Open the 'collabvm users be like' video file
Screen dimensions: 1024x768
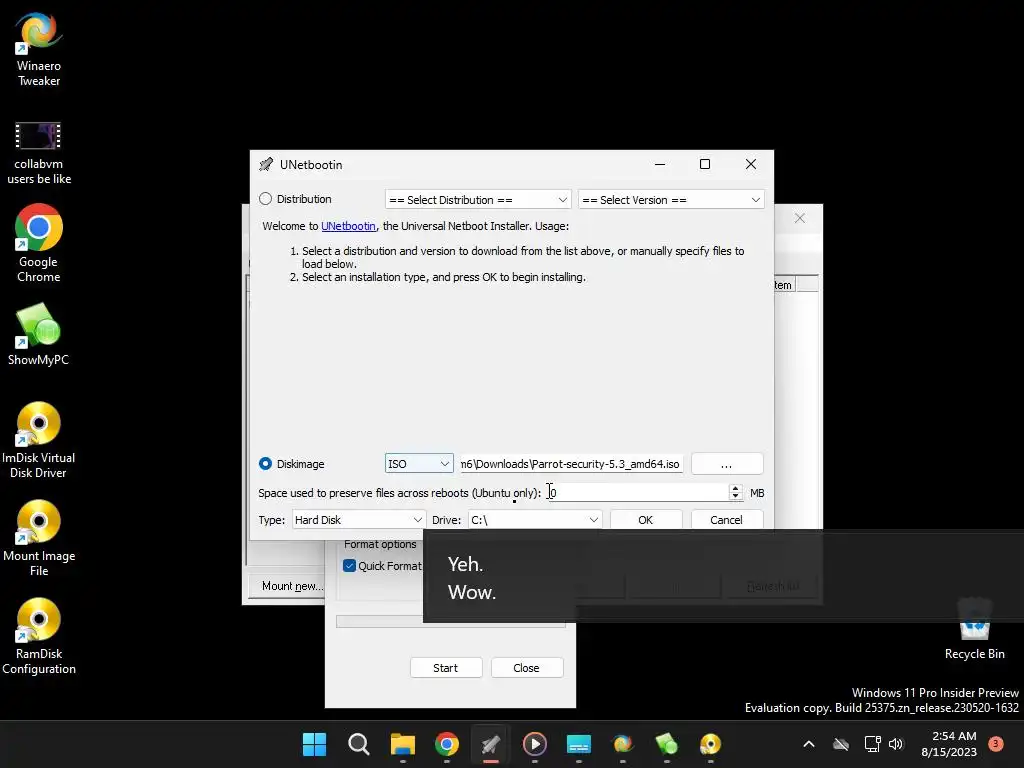(x=39, y=153)
